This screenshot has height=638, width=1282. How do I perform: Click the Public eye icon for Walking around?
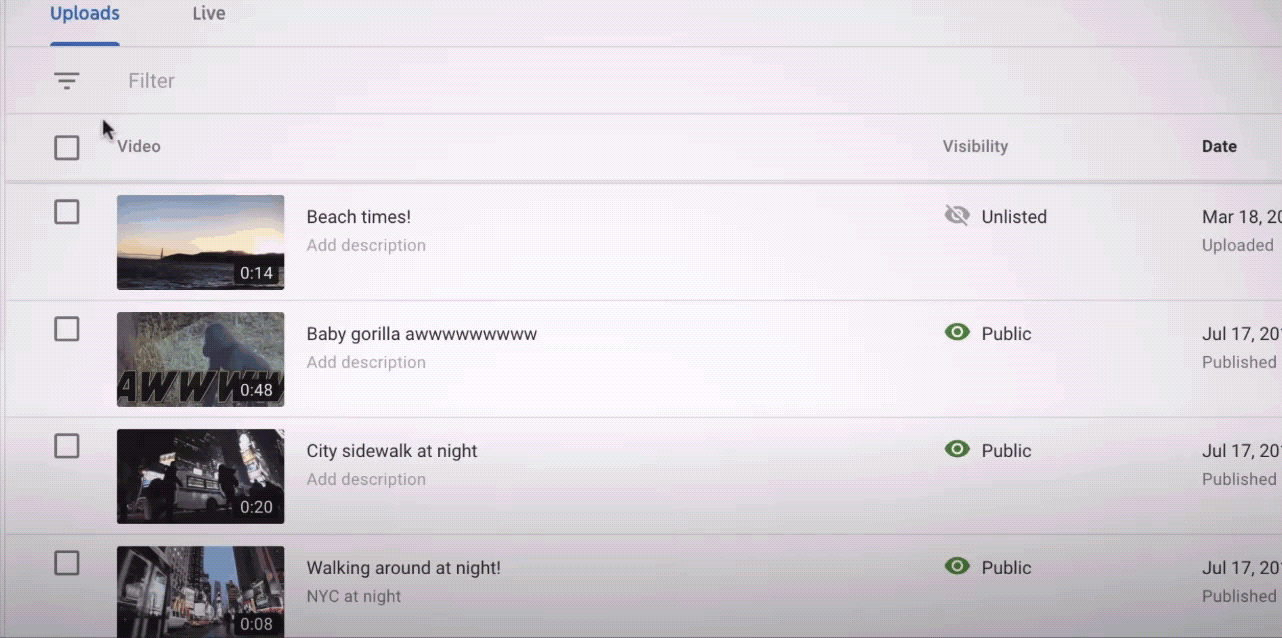(x=957, y=566)
